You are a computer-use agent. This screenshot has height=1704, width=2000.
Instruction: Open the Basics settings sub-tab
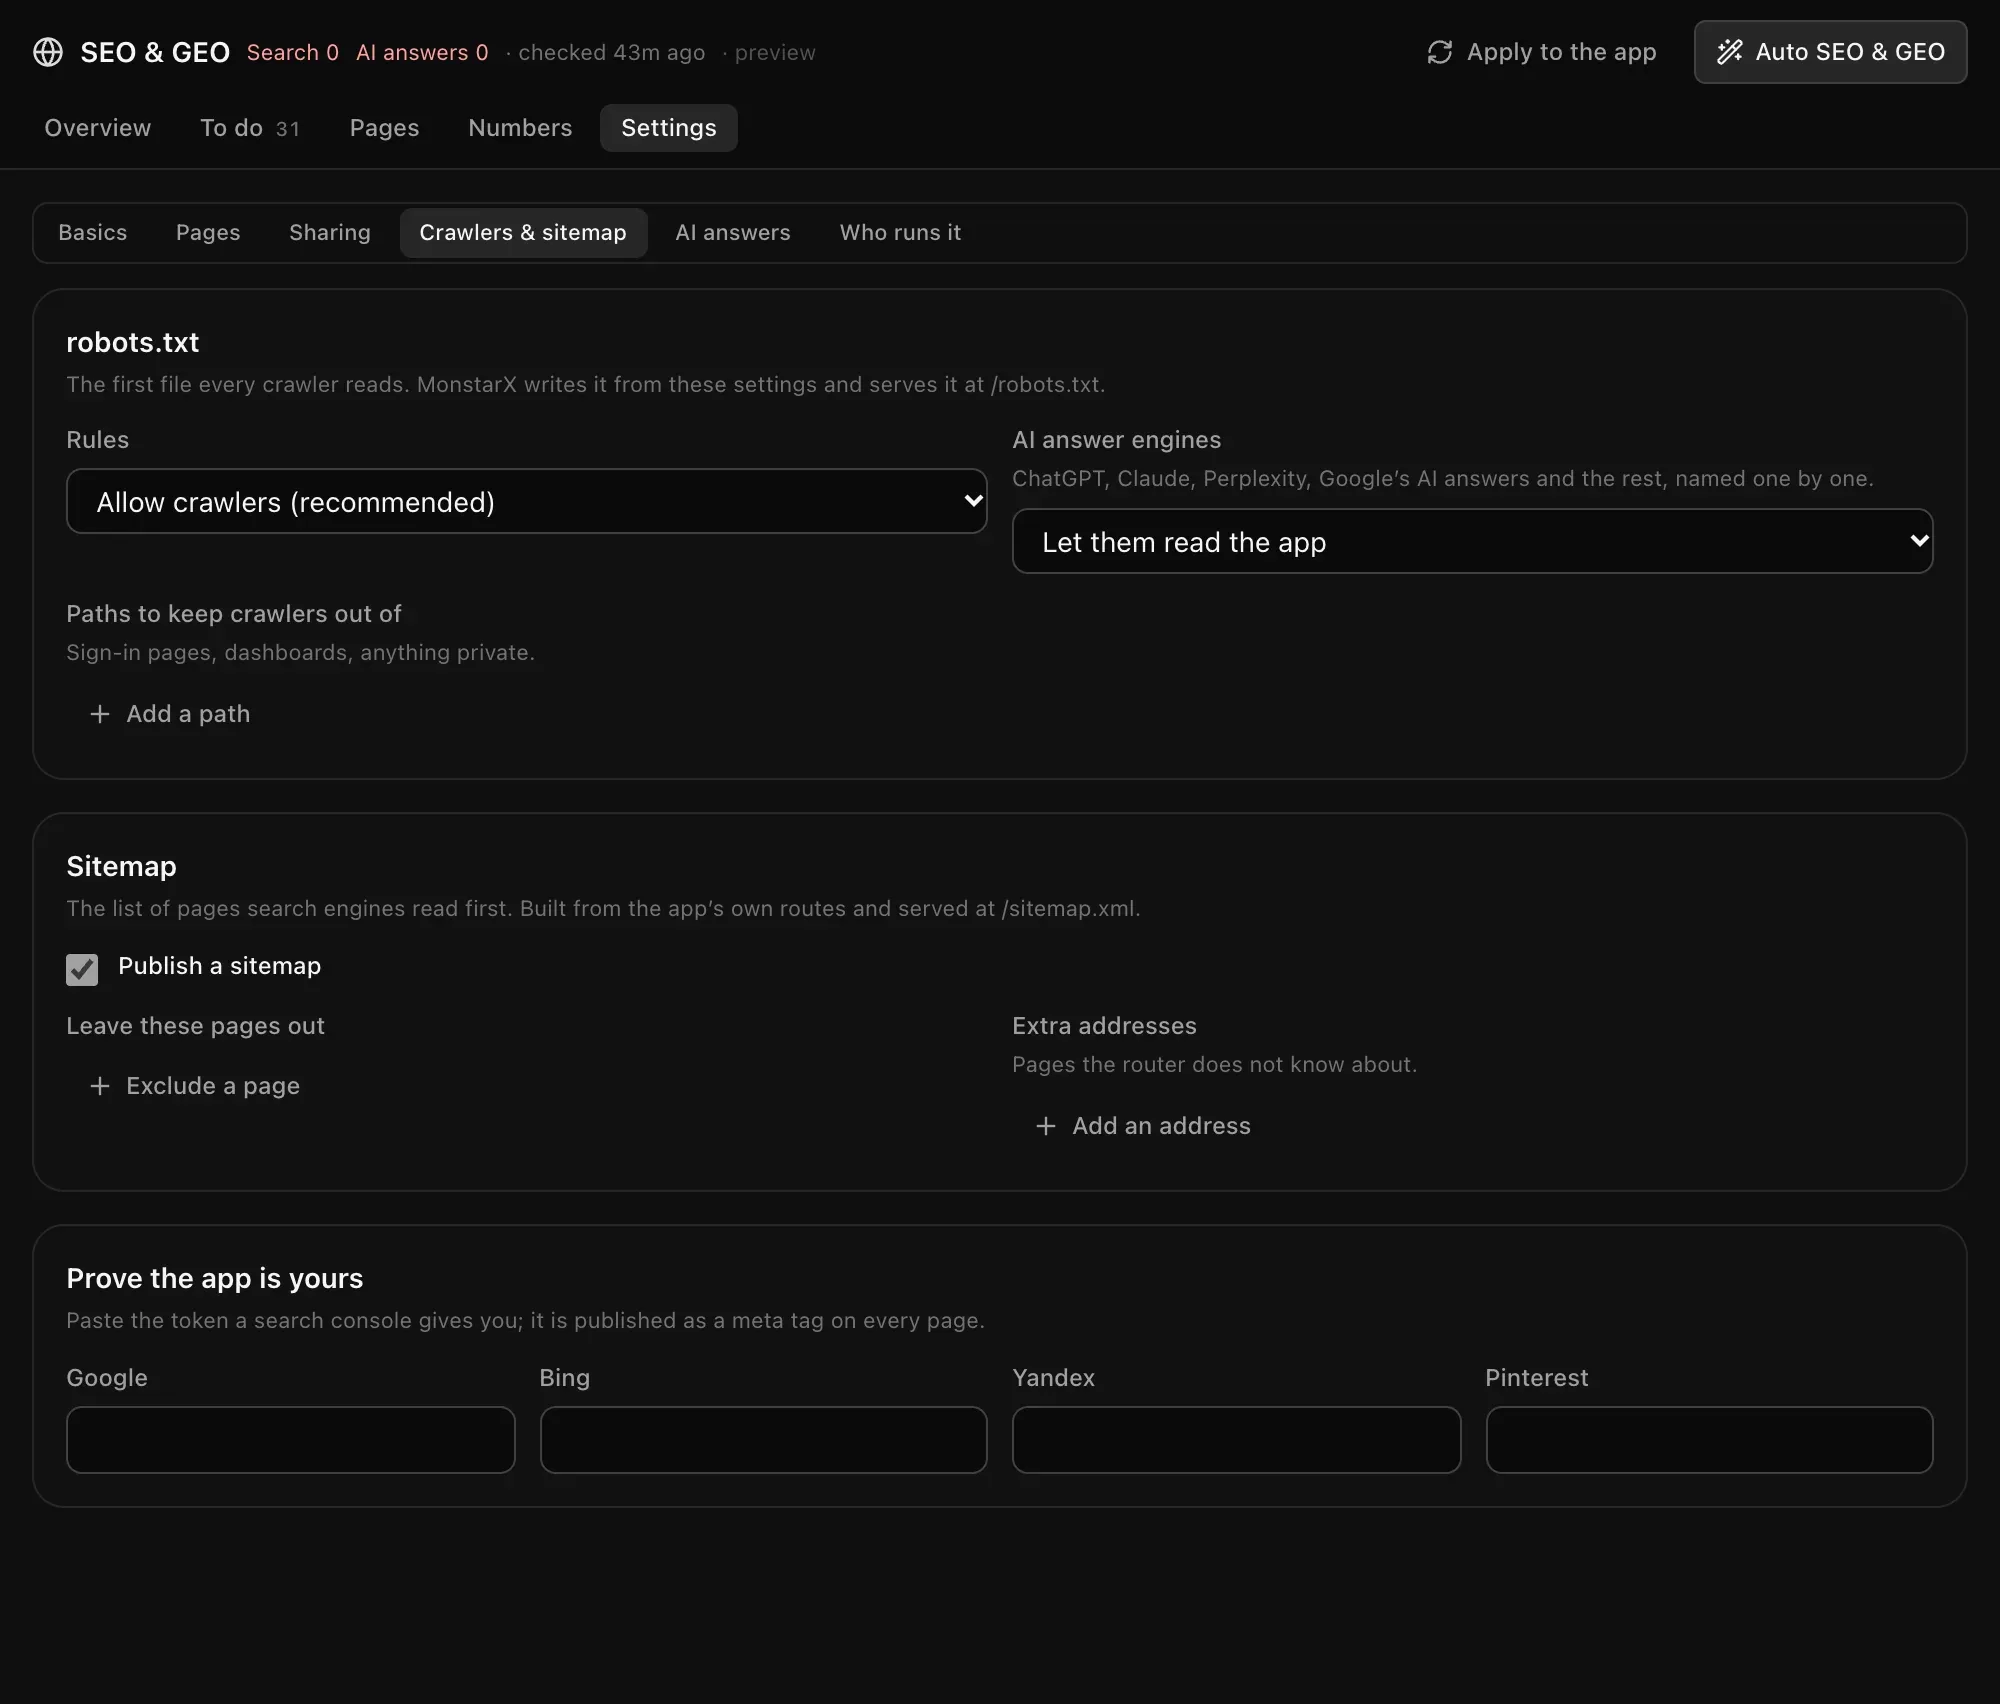[93, 233]
